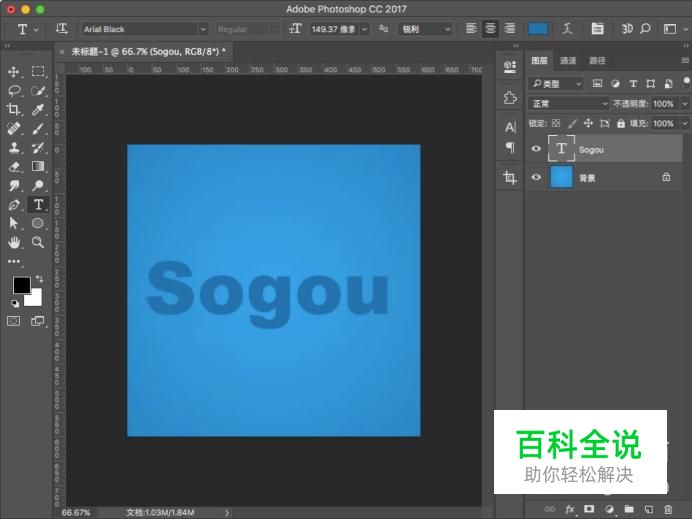This screenshot has height=519, width=692.
Task: Select the Crop tool in the toolbox
Action: click(14, 110)
